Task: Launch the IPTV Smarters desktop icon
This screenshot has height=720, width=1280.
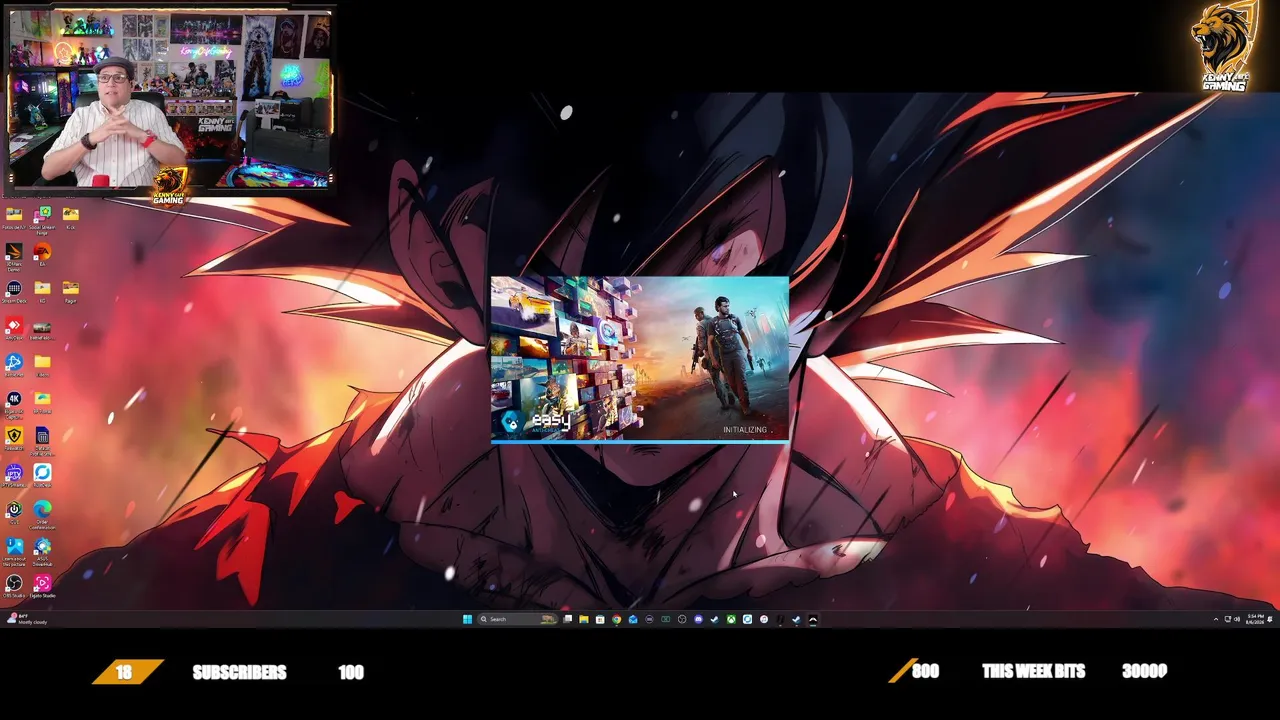Action: 14,475
